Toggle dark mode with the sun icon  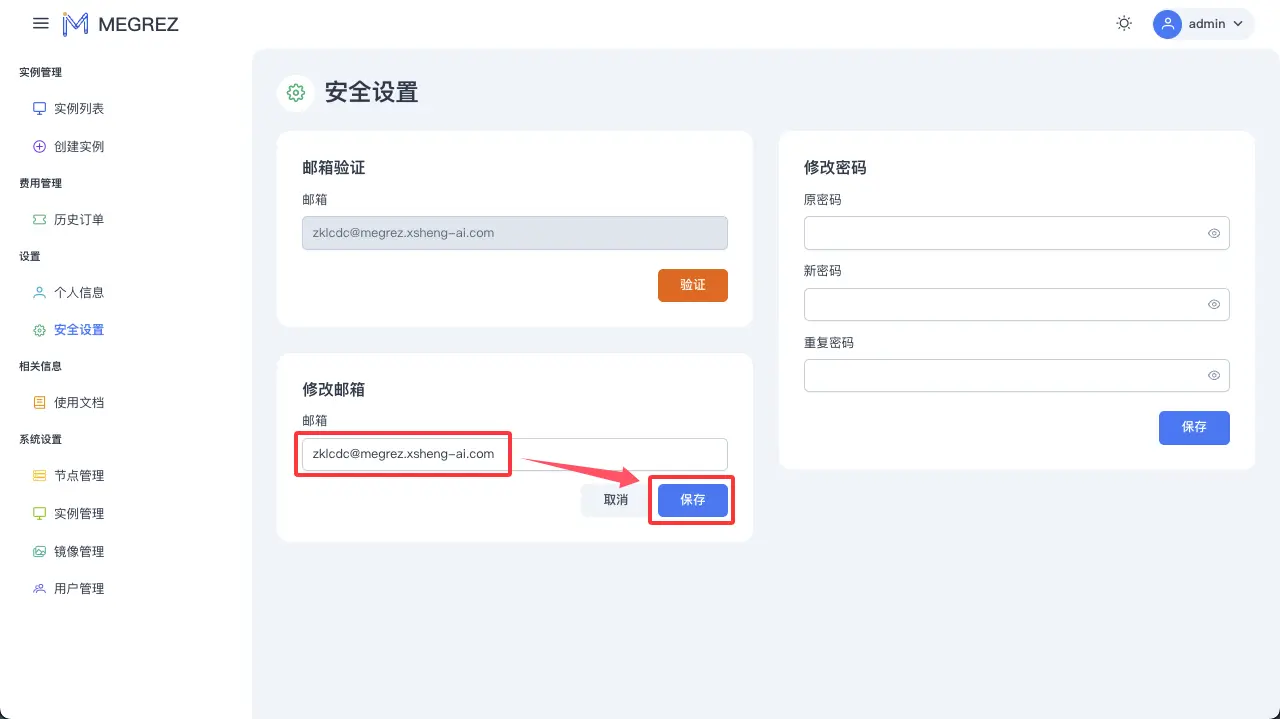1124,22
